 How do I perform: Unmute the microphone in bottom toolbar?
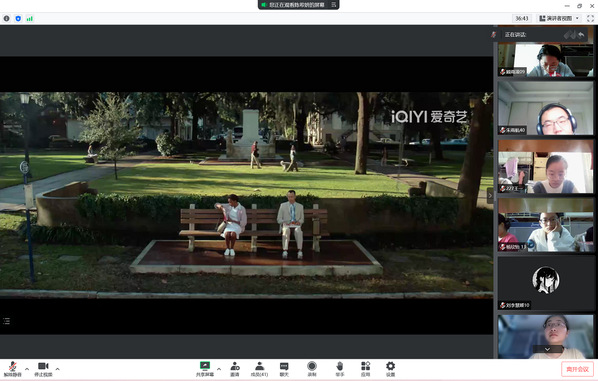[x=12, y=369]
